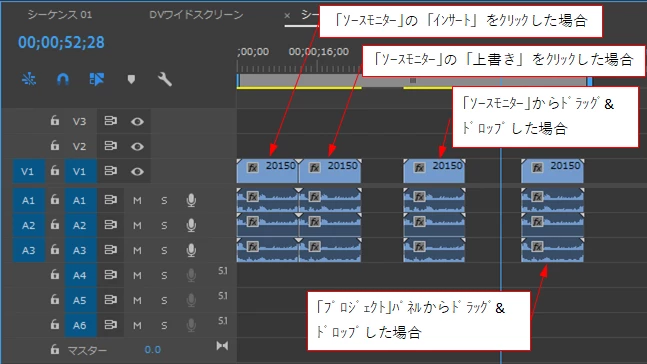
Task: Solo the A6 track
Action: (x=164, y=326)
